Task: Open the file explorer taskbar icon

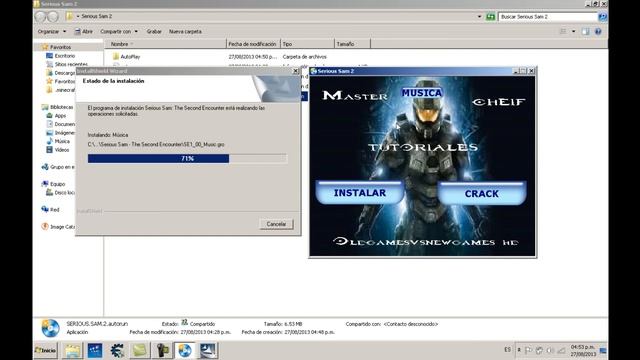Action: (72, 351)
